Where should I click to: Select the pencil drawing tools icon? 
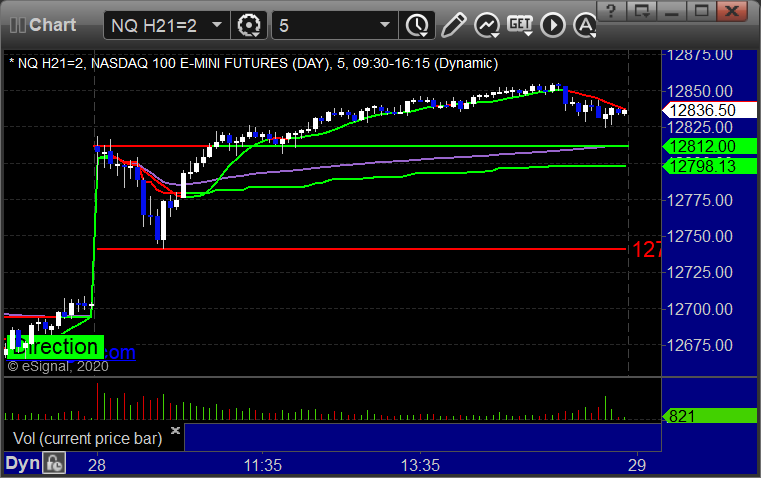tap(453, 25)
